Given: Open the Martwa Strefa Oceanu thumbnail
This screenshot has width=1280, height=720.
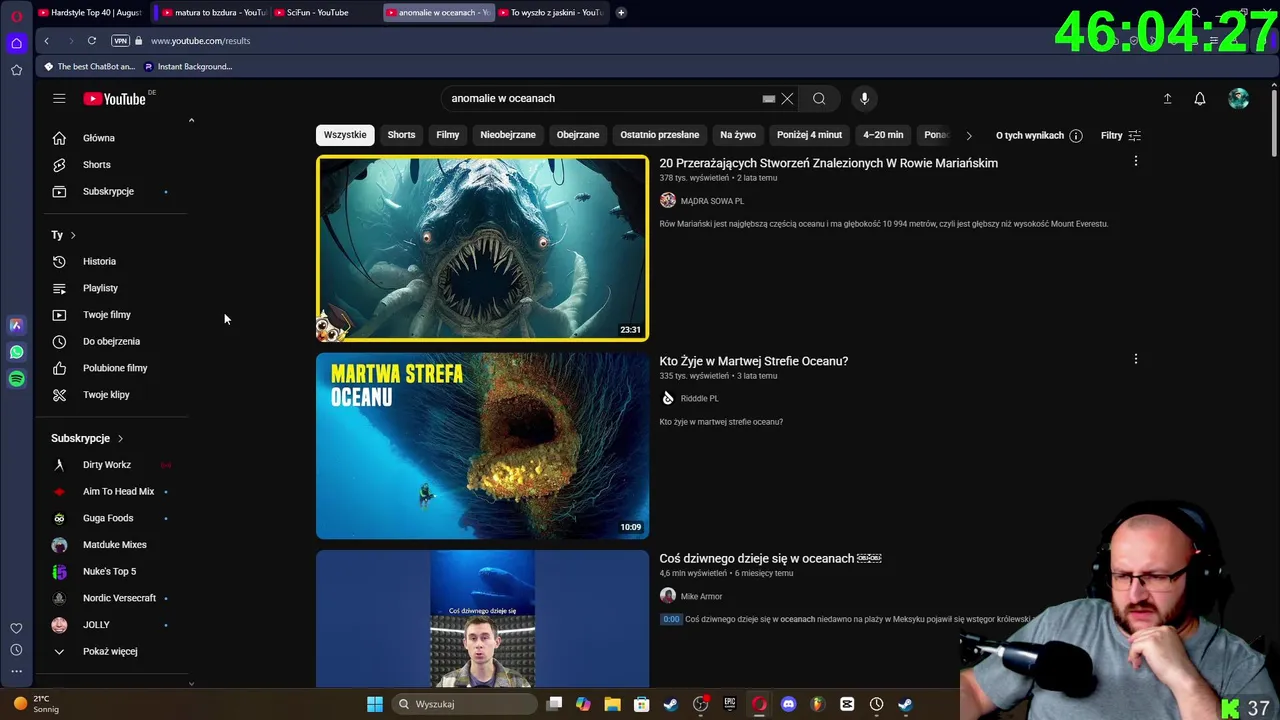Looking at the screenshot, I should 482,446.
